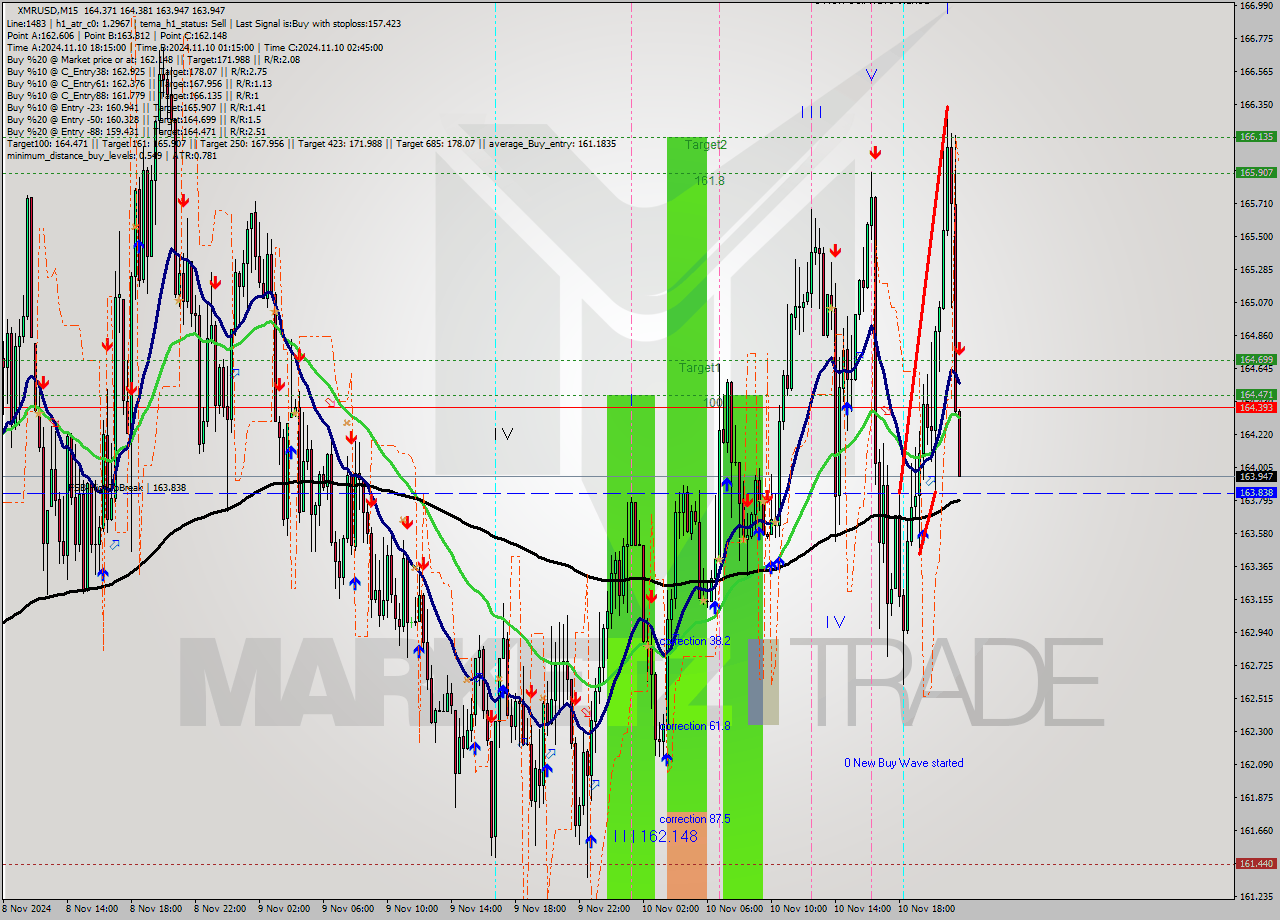
Task: Click the blue 'I V' wave label
Action: (x=836, y=622)
